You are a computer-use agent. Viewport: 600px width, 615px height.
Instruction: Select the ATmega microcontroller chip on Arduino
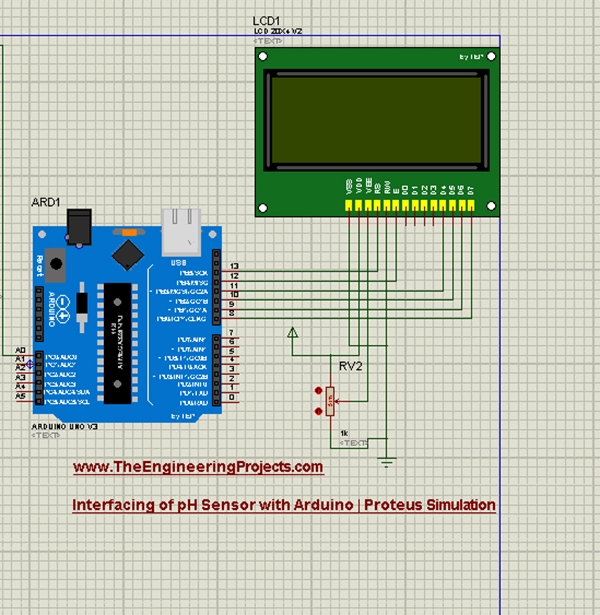tap(117, 343)
